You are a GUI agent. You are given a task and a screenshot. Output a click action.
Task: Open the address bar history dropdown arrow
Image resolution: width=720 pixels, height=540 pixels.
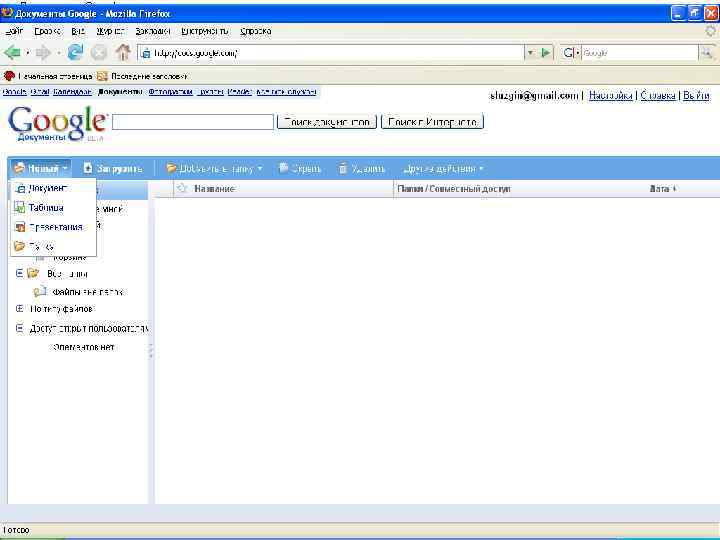(x=531, y=53)
